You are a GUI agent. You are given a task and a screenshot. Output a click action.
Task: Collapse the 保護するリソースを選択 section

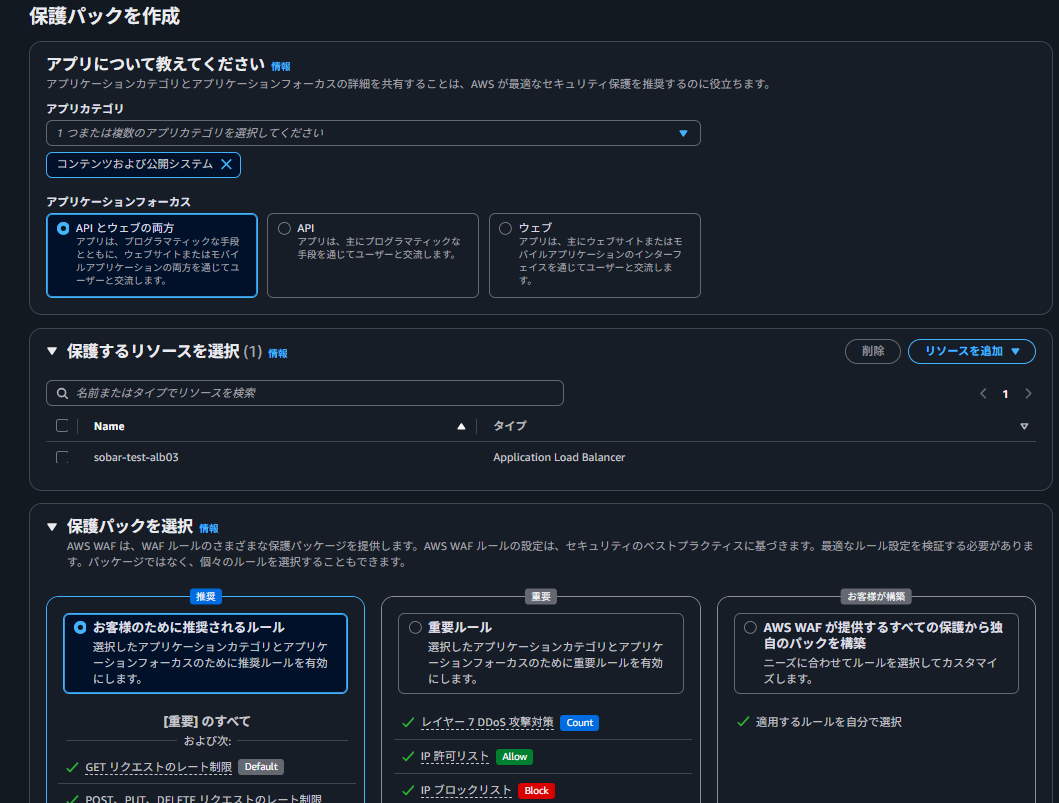52,351
